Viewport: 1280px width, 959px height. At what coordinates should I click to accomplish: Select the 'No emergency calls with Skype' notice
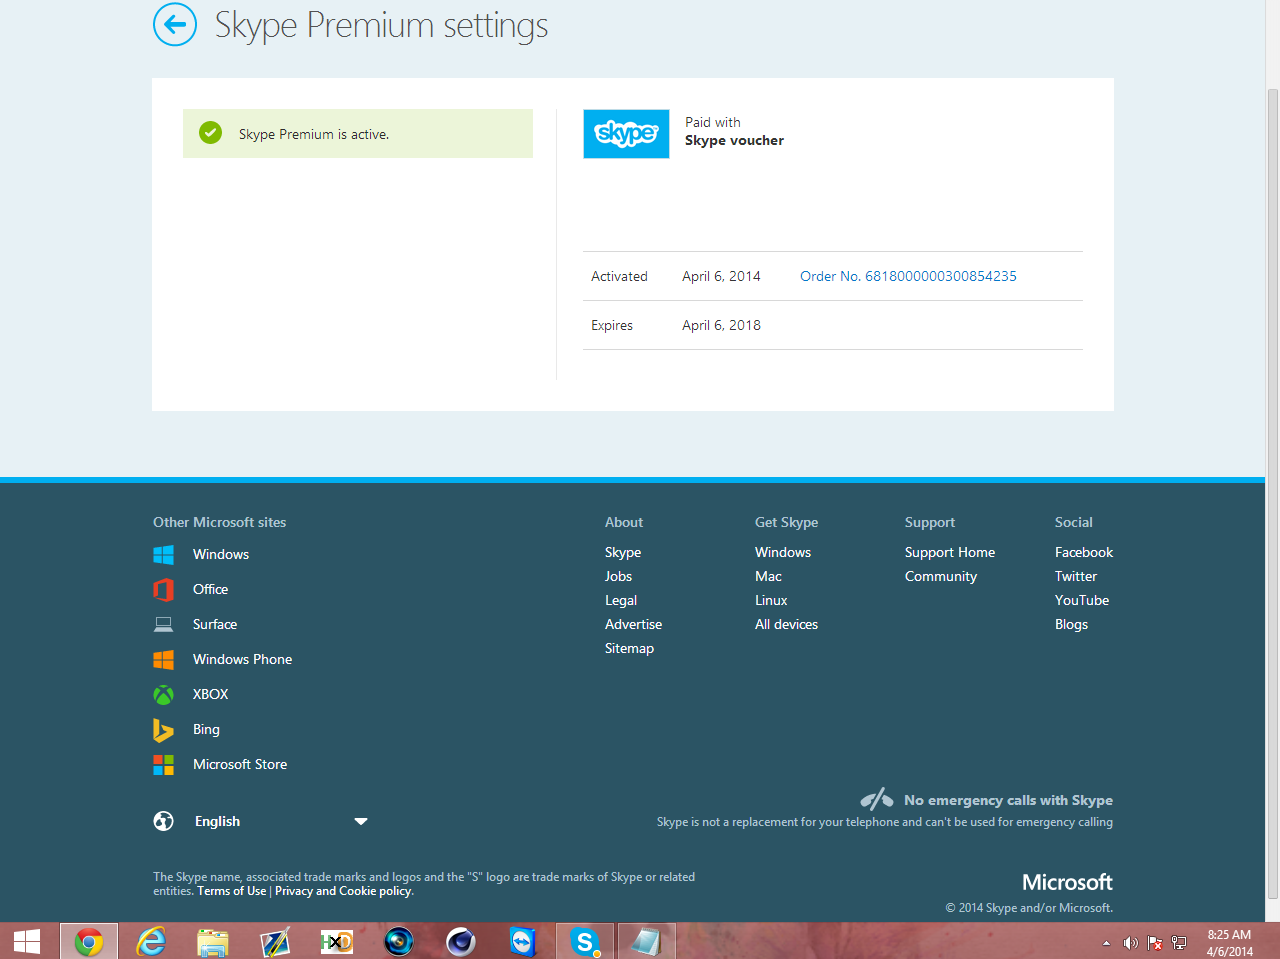click(1008, 800)
